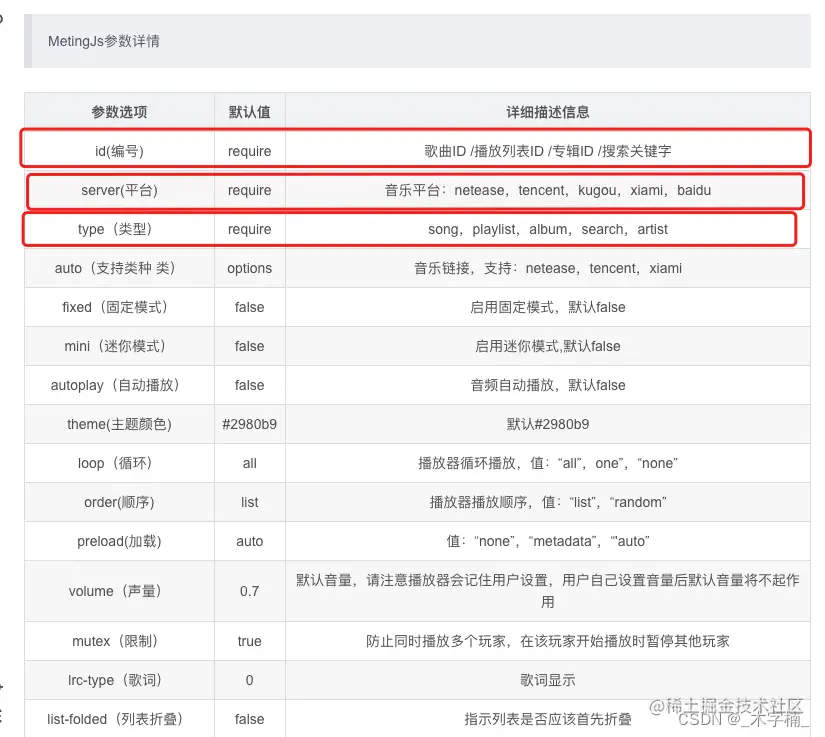Image resolution: width=825 pixels, height=737 pixels.
Task: Select the '播放器播放顺序' order description
Action: (x=548, y=502)
